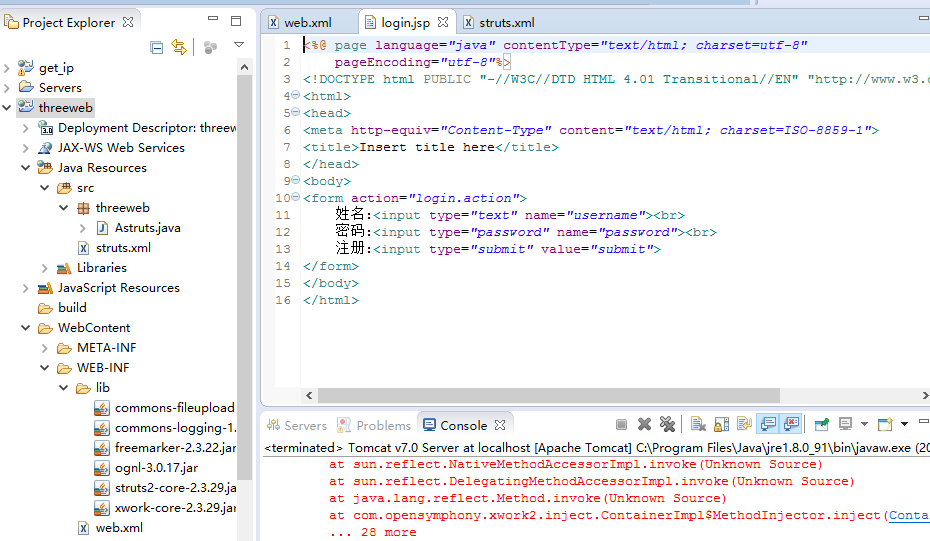Click Collapse All in Project Explorer toolbar
This screenshot has height=541, width=930.
pyautogui.click(x=157, y=47)
